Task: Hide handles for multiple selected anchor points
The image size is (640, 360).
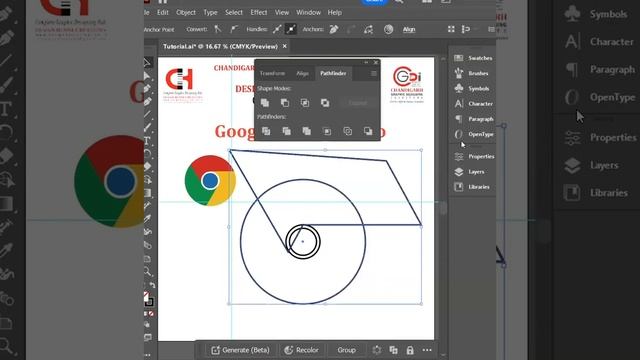Action: (x=291, y=29)
